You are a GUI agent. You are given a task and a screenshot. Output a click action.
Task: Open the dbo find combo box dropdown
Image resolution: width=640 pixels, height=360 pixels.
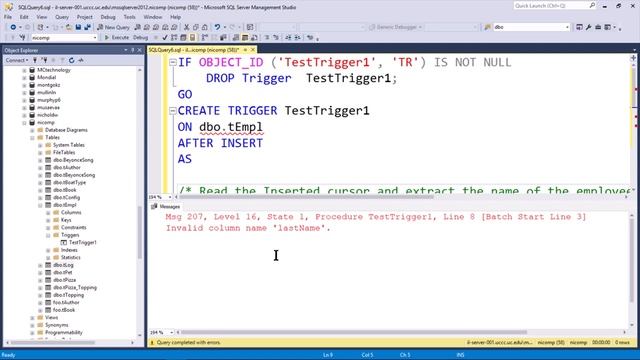click(x=567, y=27)
